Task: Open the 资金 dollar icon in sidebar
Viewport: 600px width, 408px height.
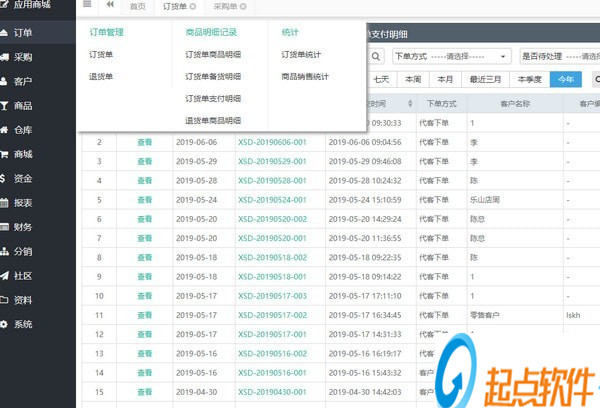Action: (3, 178)
